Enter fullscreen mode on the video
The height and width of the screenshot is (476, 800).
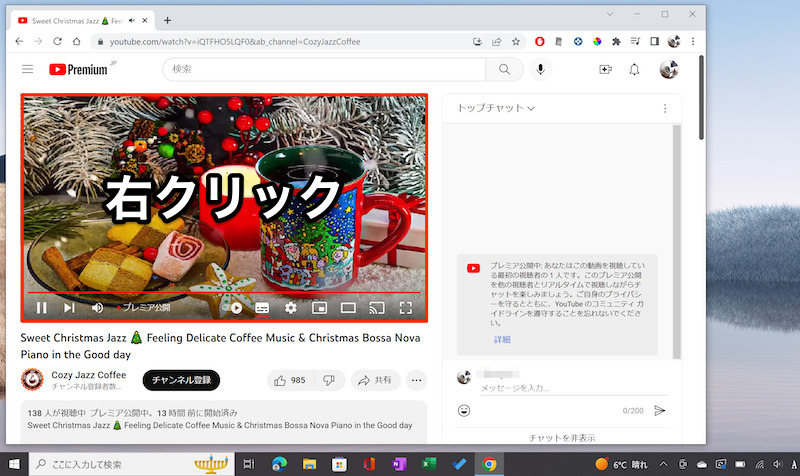click(x=406, y=308)
